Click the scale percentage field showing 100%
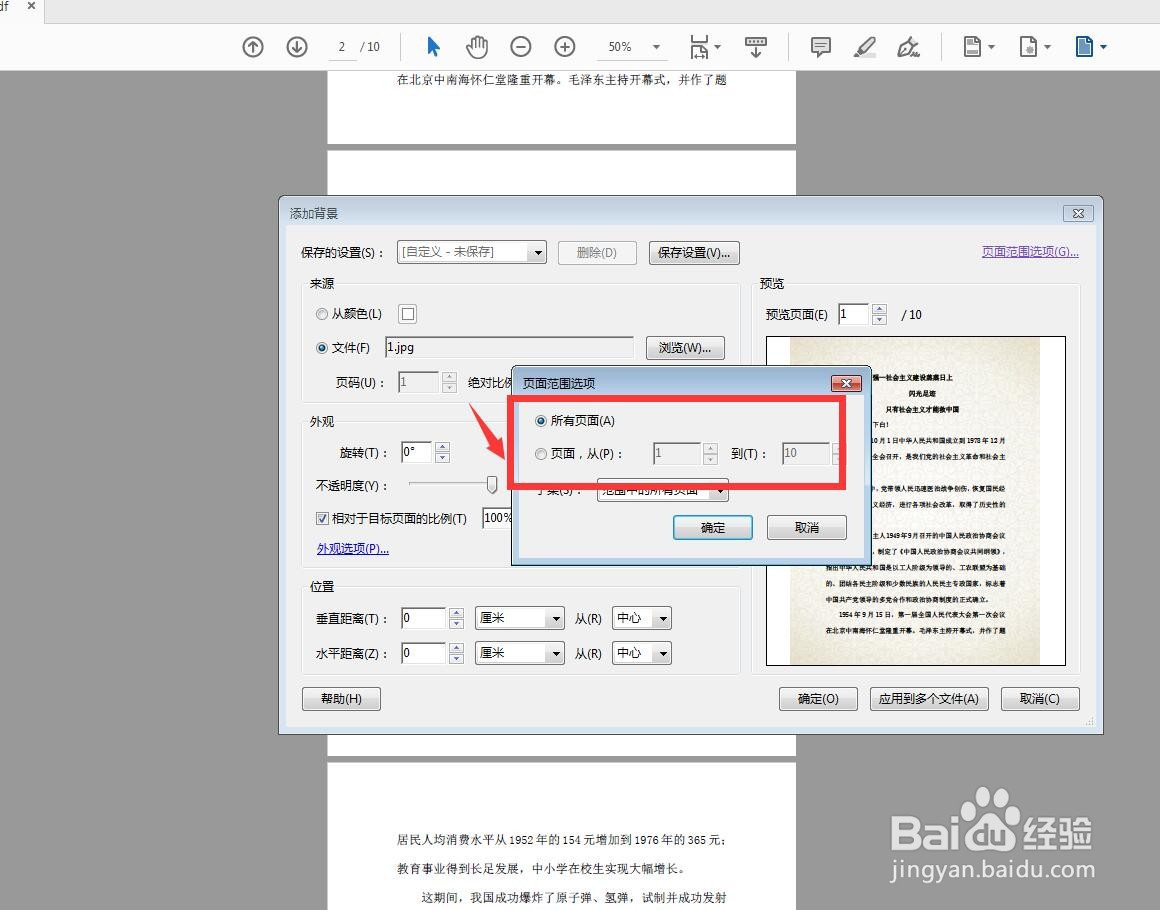The height and width of the screenshot is (910, 1160). pyautogui.click(x=497, y=518)
